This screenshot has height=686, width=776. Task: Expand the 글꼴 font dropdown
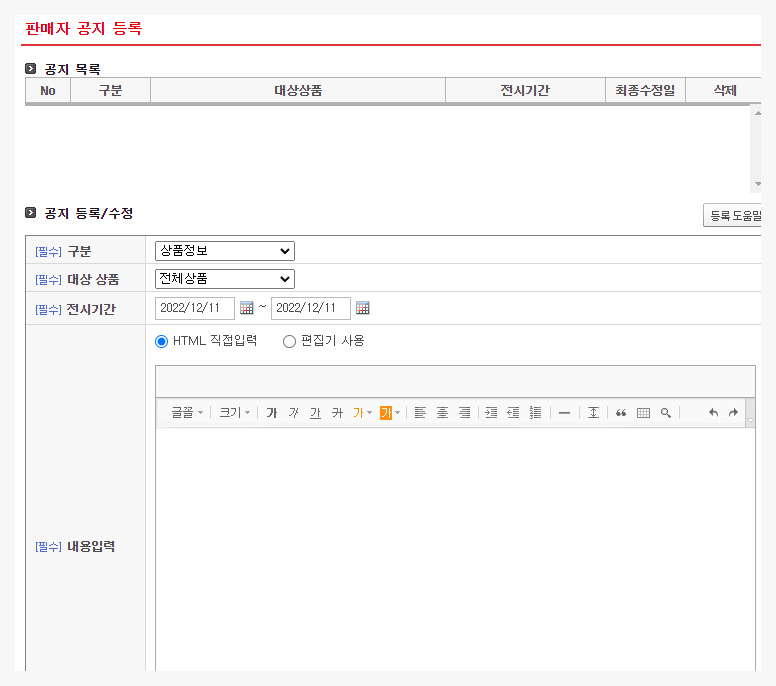click(x=186, y=413)
